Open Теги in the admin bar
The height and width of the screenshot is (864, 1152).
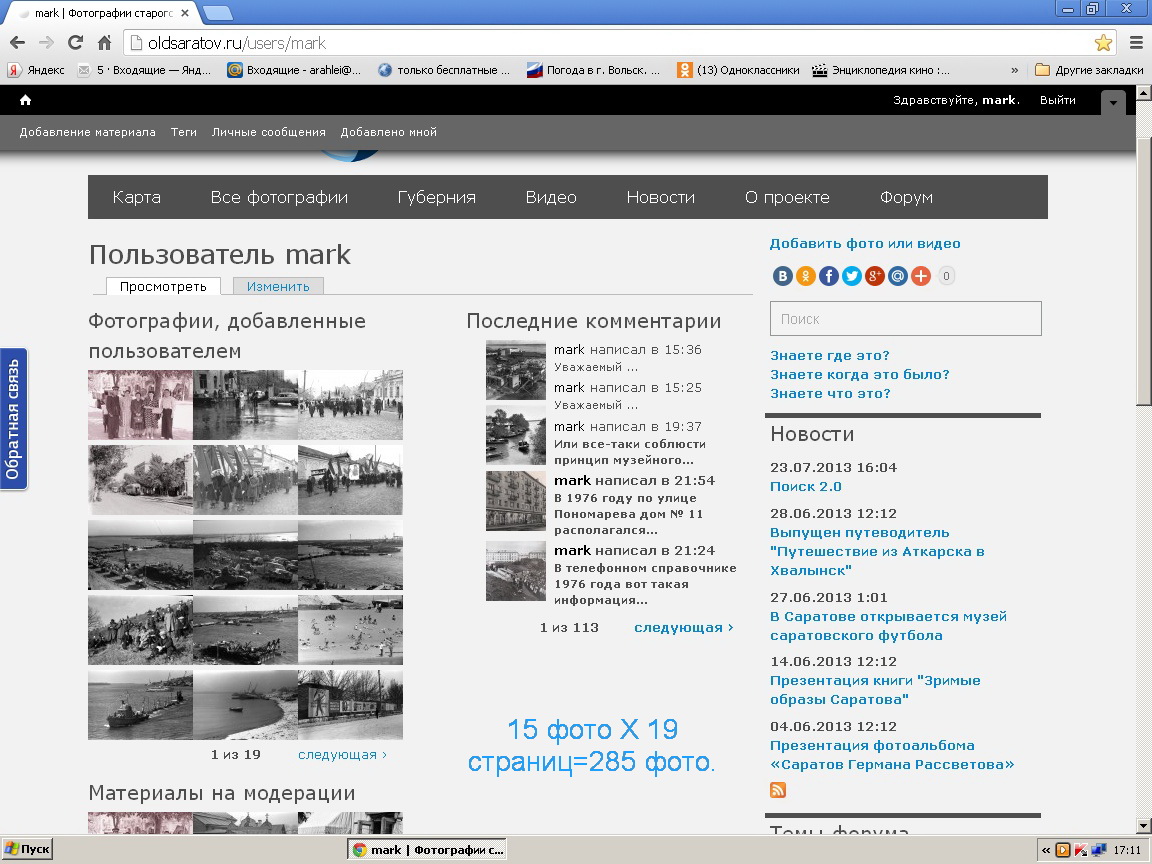click(x=184, y=132)
